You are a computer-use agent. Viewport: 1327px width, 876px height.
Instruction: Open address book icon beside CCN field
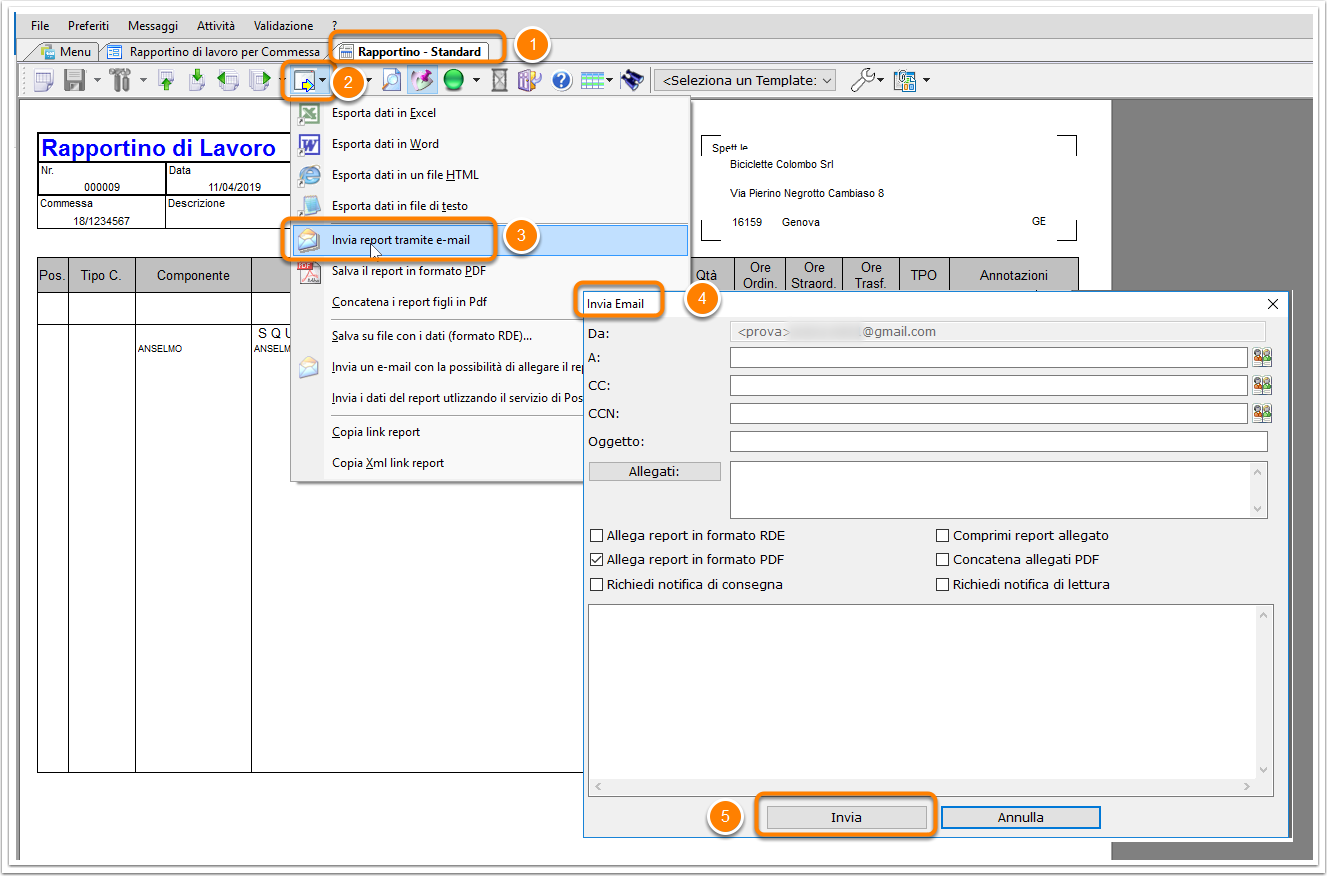(x=1262, y=413)
